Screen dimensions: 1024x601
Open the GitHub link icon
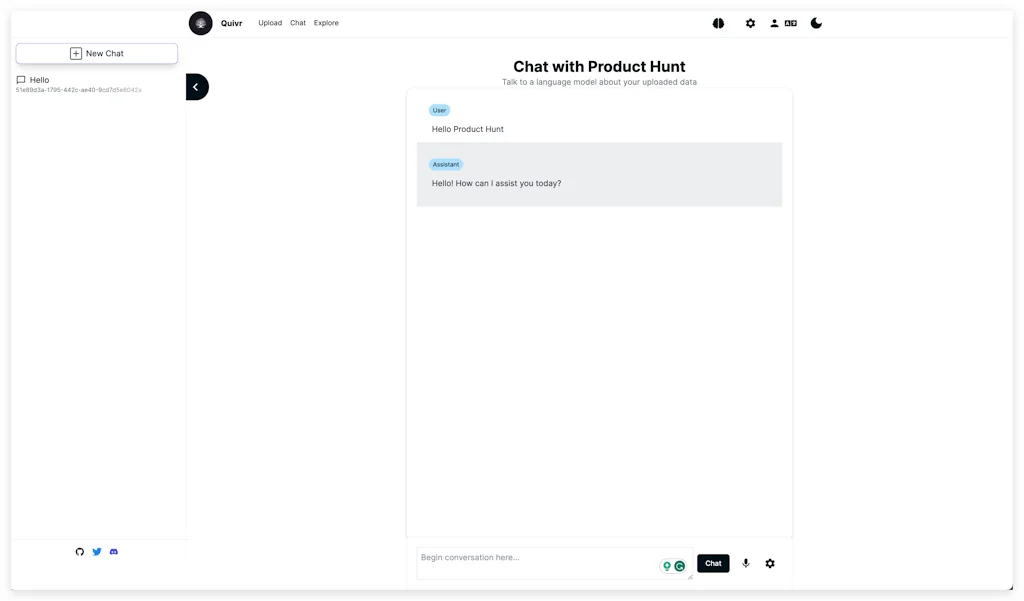[80, 552]
